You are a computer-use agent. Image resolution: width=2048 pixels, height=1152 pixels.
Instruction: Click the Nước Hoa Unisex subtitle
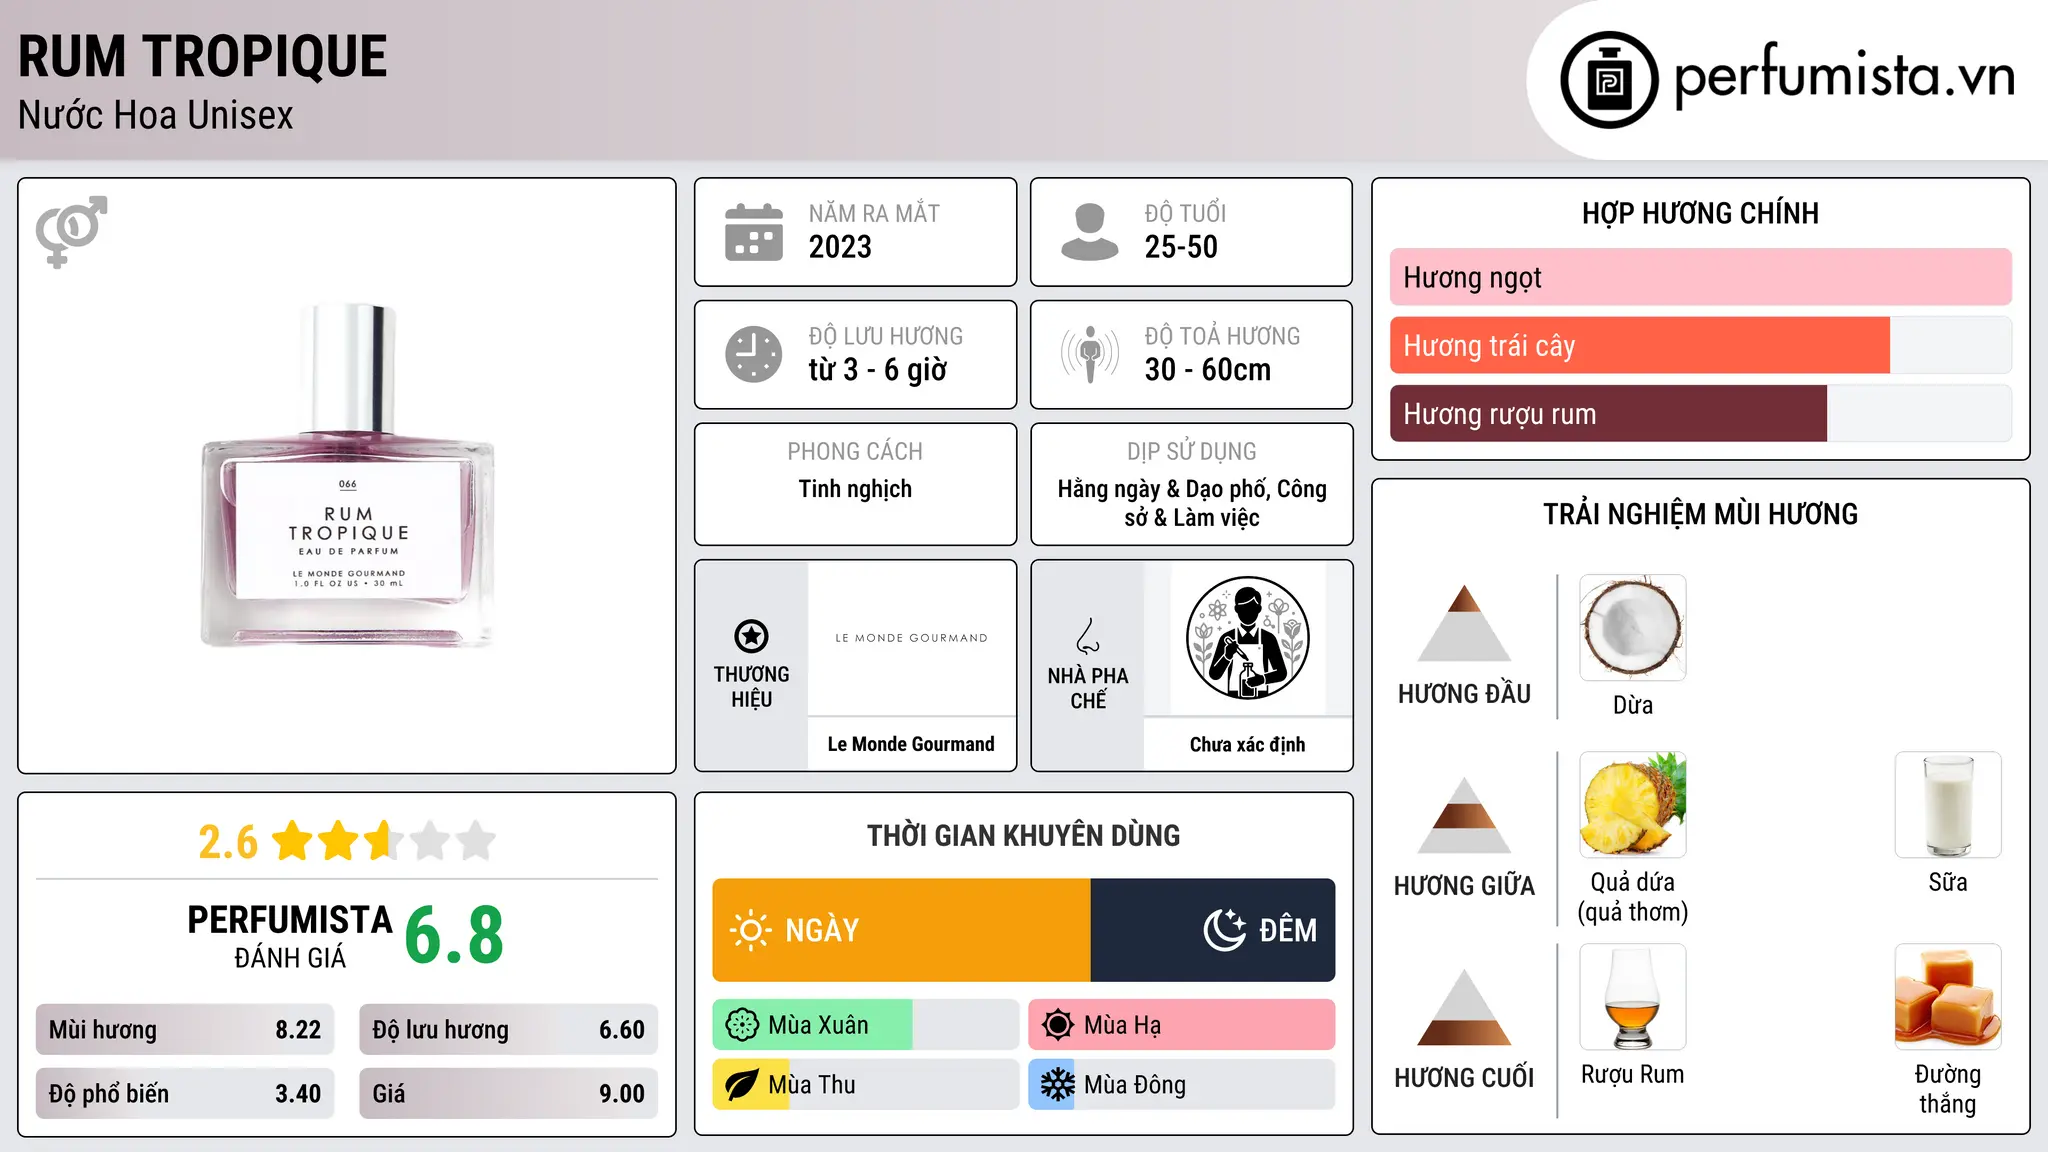[x=156, y=116]
